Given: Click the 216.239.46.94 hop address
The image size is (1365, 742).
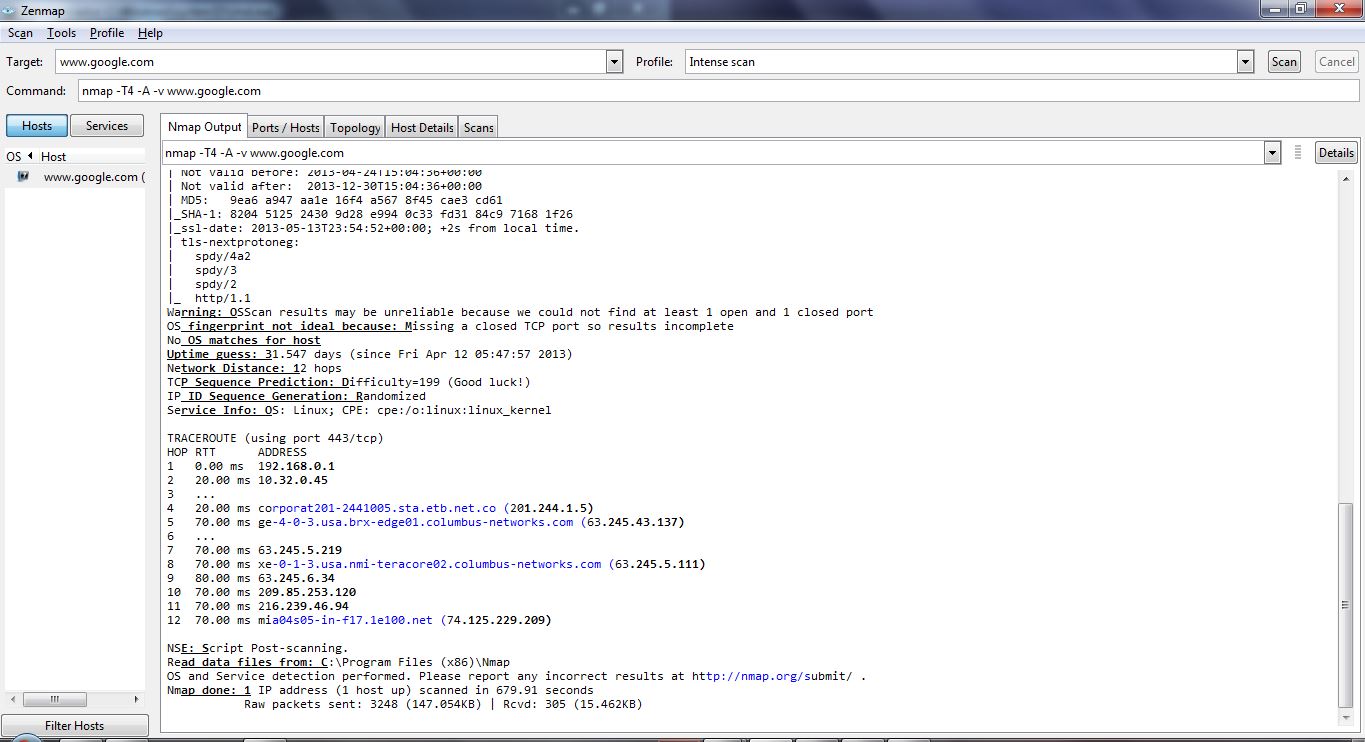Looking at the screenshot, I should pyautogui.click(x=303, y=606).
